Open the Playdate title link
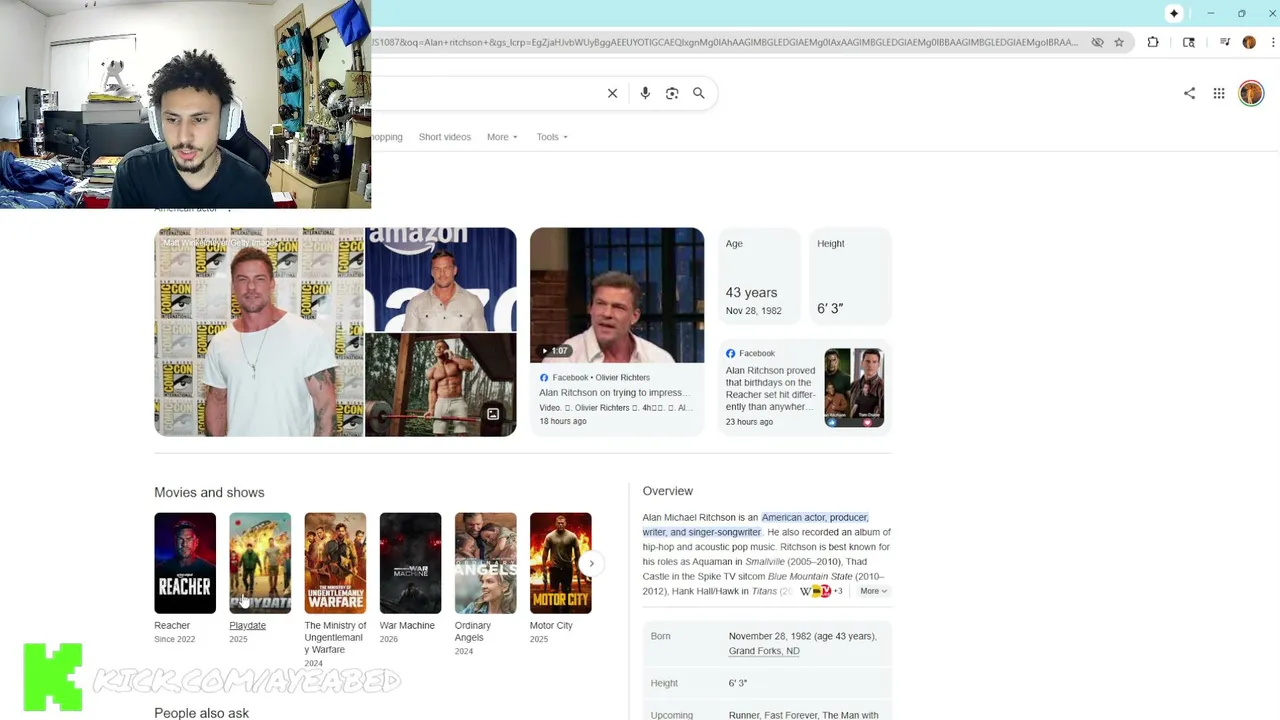 pyautogui.click(x=247, y=626)
